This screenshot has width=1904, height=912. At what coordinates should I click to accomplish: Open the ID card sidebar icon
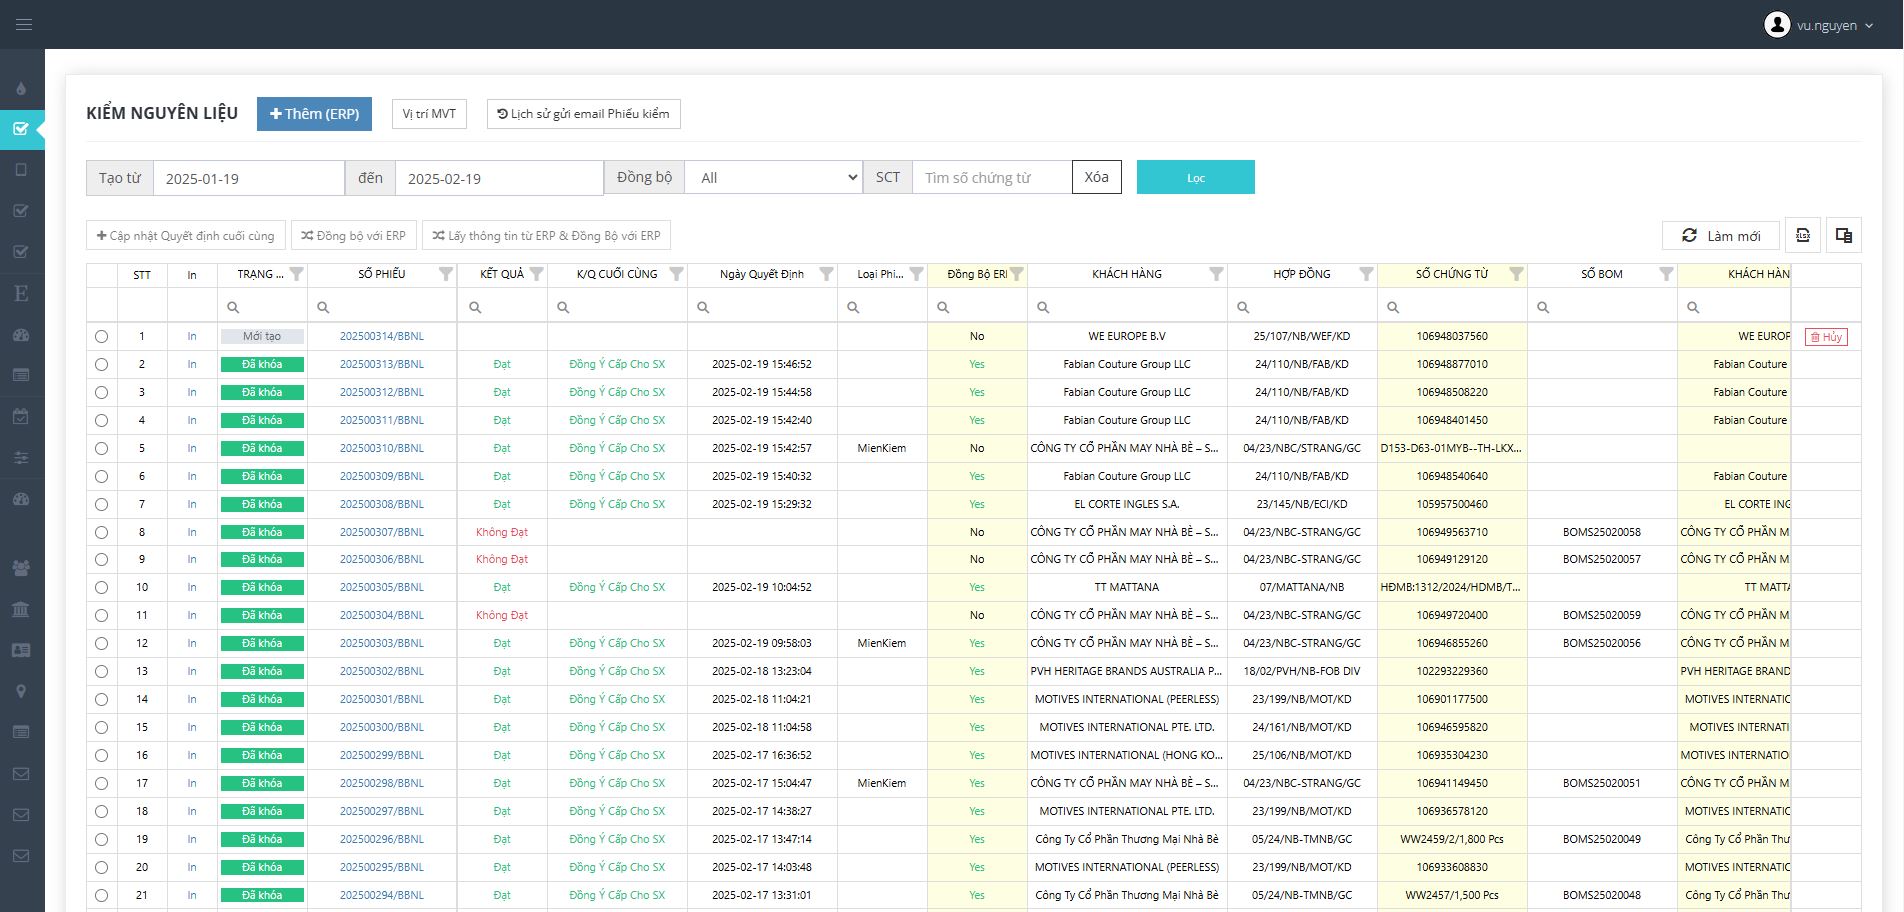click(x=21, y=650)
